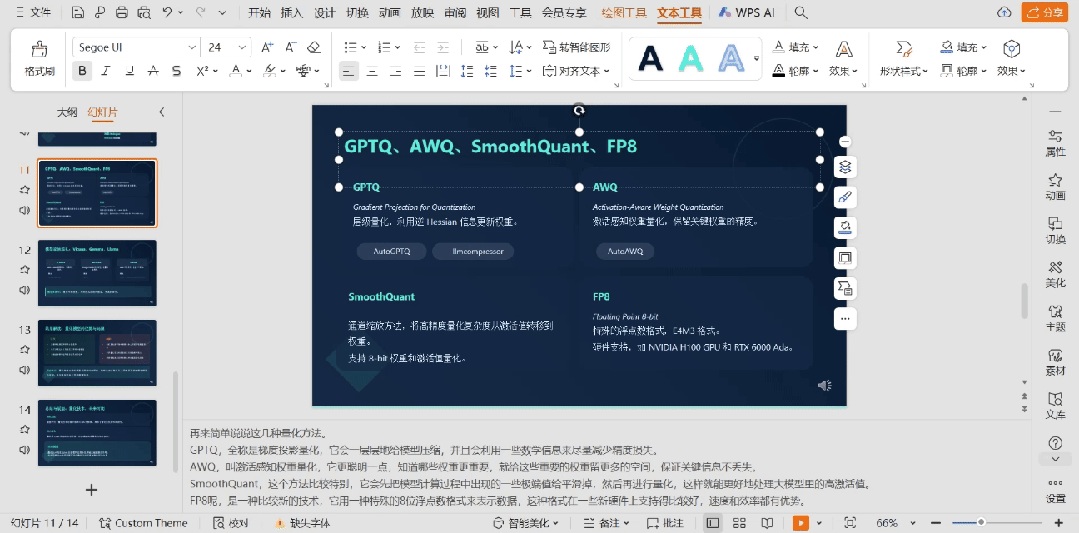Viewport: 1079px width, 533px height.
Task: Click the audio speaker icon on slide
Action: (825, 386)
